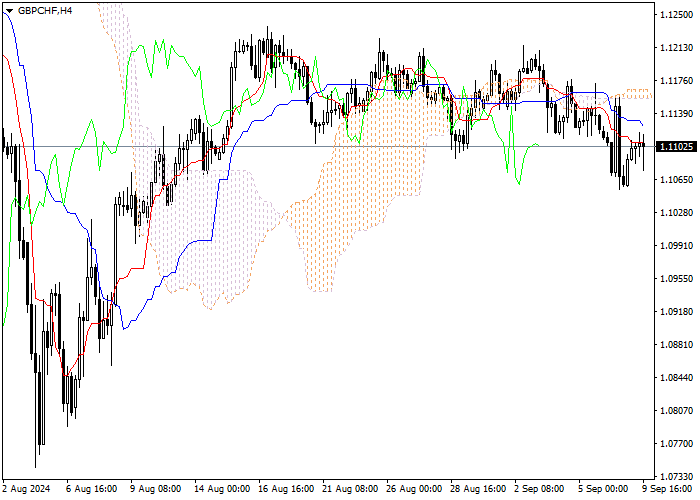Select the 1.11390 price axis label
The height and width of the screenshot is (500, 700).
(676, 114)
